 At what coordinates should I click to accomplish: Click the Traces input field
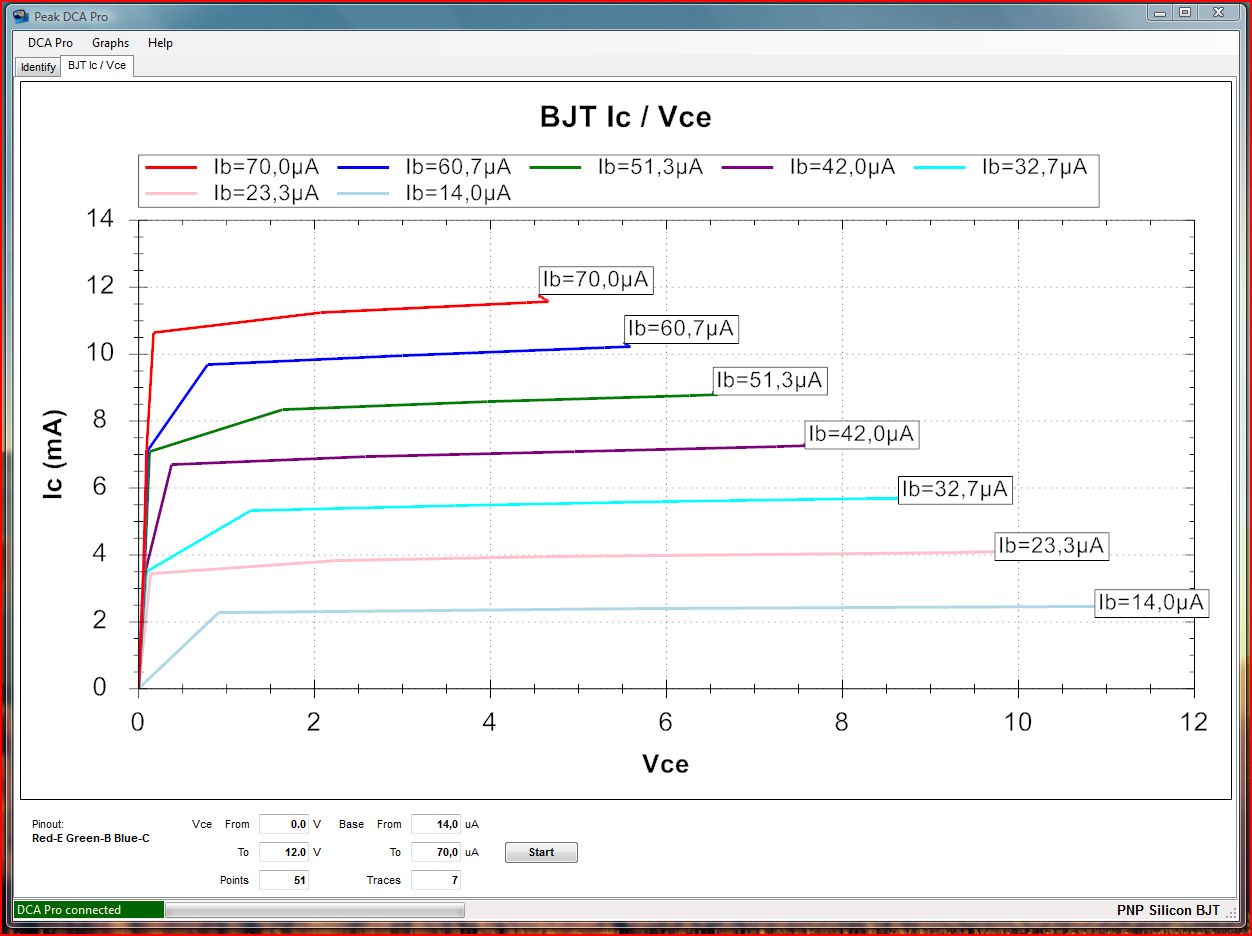pos(436,880)
